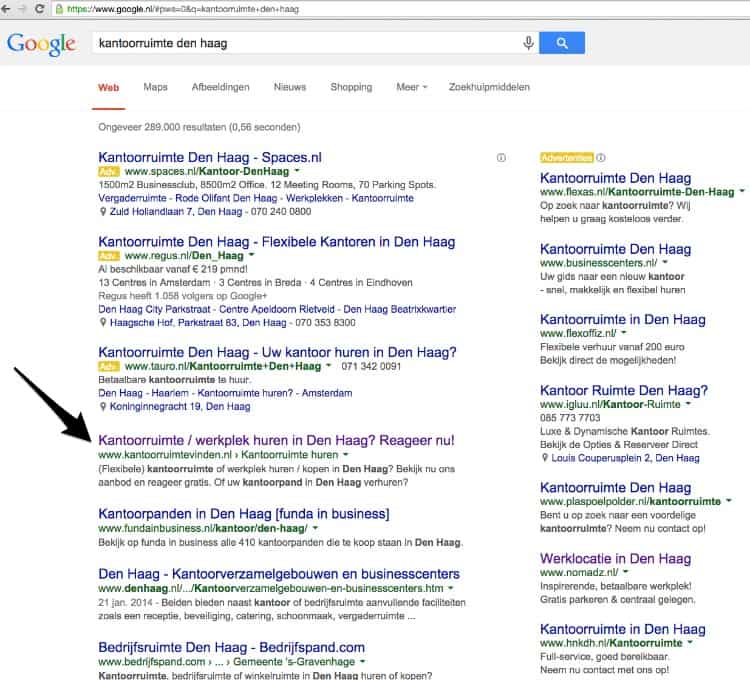This screenshot has width=750, height=680.
Task: Open flexas.nl Kantoorruimte Den Haag sidebar ad
Action: [616, 178]
